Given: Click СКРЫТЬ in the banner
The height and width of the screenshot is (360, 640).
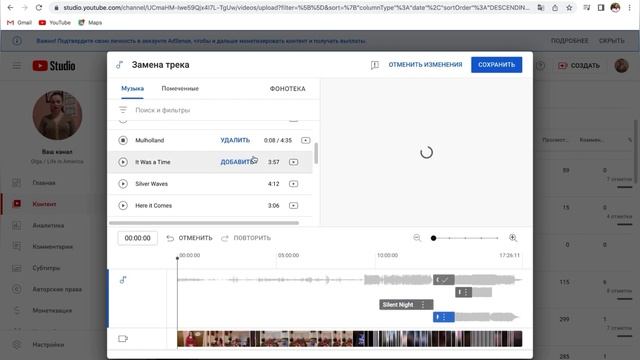Looking at the screenshot, I should (x=611, y=41).
